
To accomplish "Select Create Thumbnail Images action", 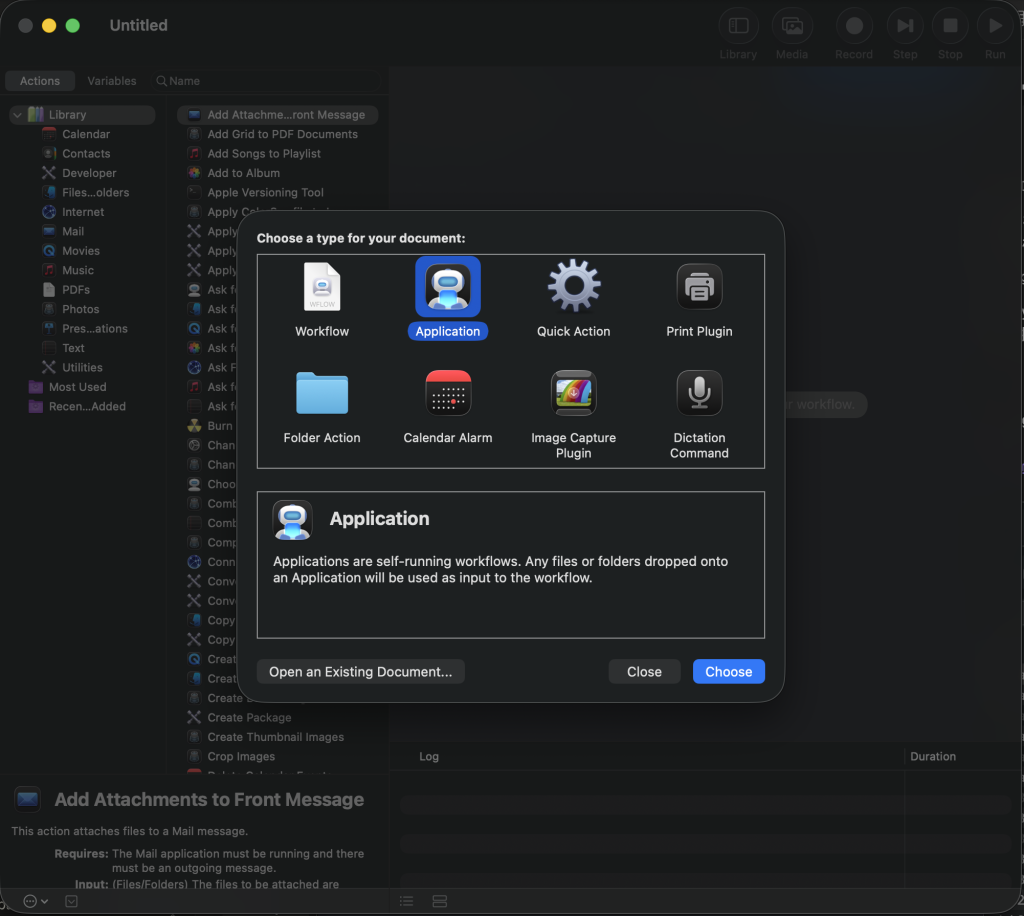I will click(x=278, y=737).
